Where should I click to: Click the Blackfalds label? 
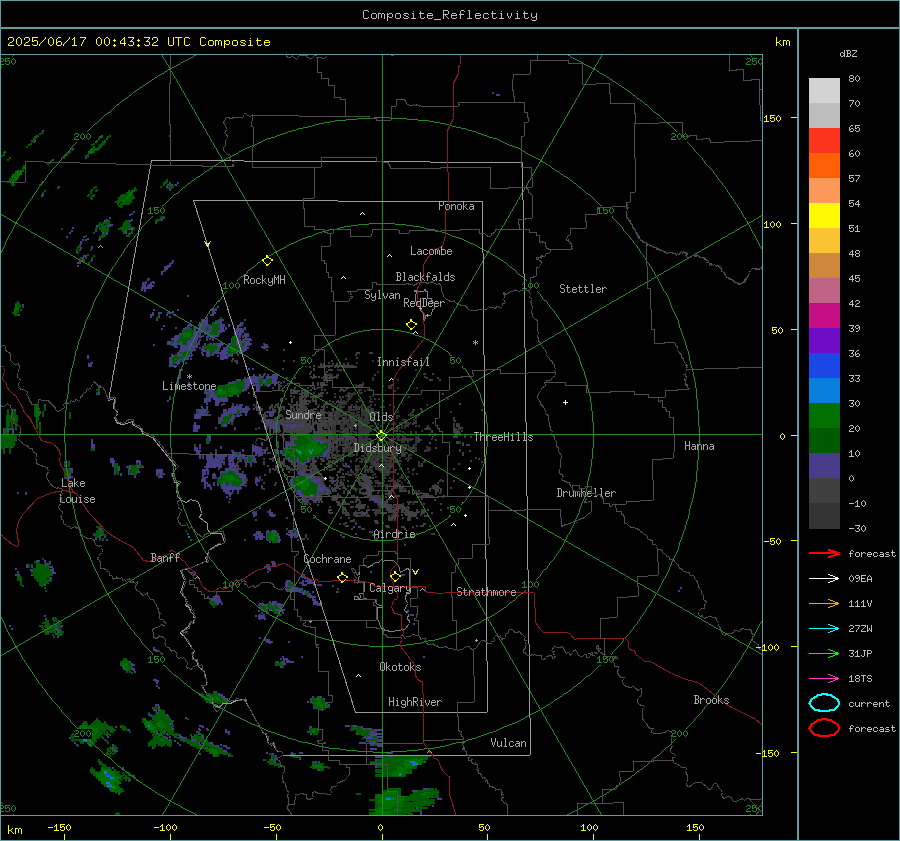pyautogui.click(x=425, y=277)
